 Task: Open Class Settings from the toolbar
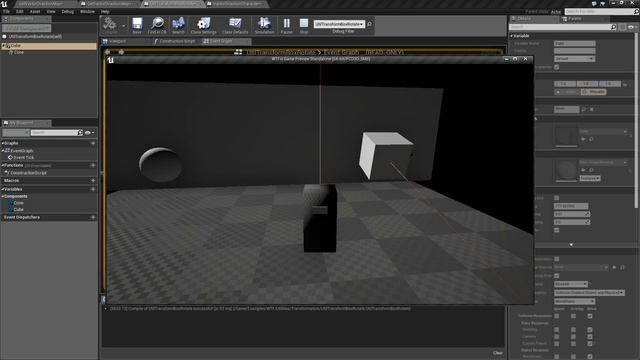(x=204, y=24)
